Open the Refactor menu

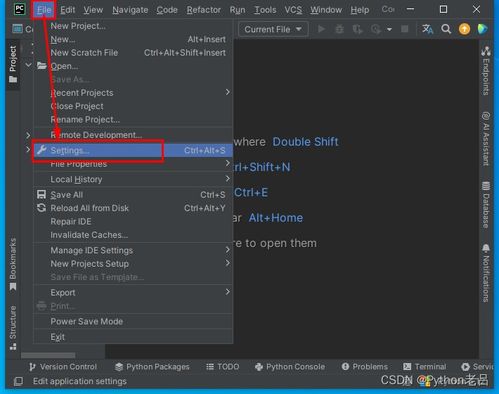204,10
